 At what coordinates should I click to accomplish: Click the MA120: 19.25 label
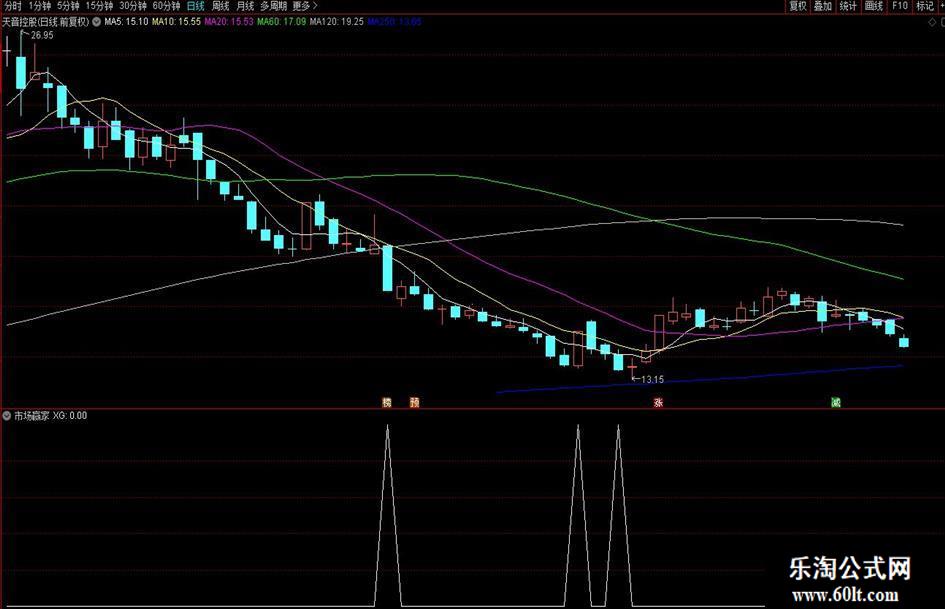(x=337, y=22)
